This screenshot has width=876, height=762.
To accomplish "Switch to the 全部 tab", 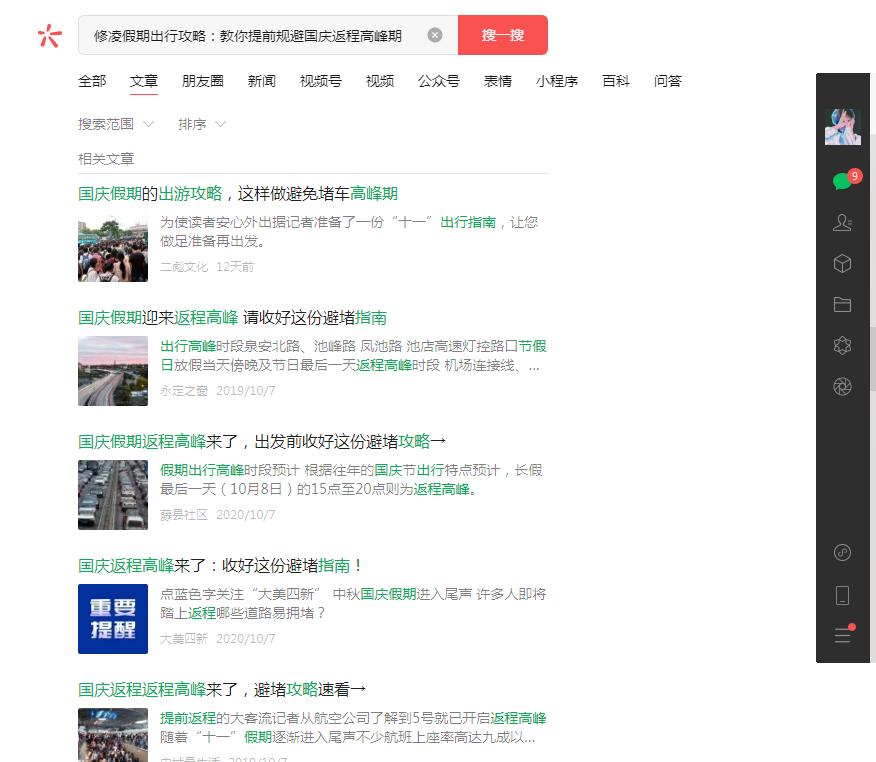I will click(x=92, y=81).
